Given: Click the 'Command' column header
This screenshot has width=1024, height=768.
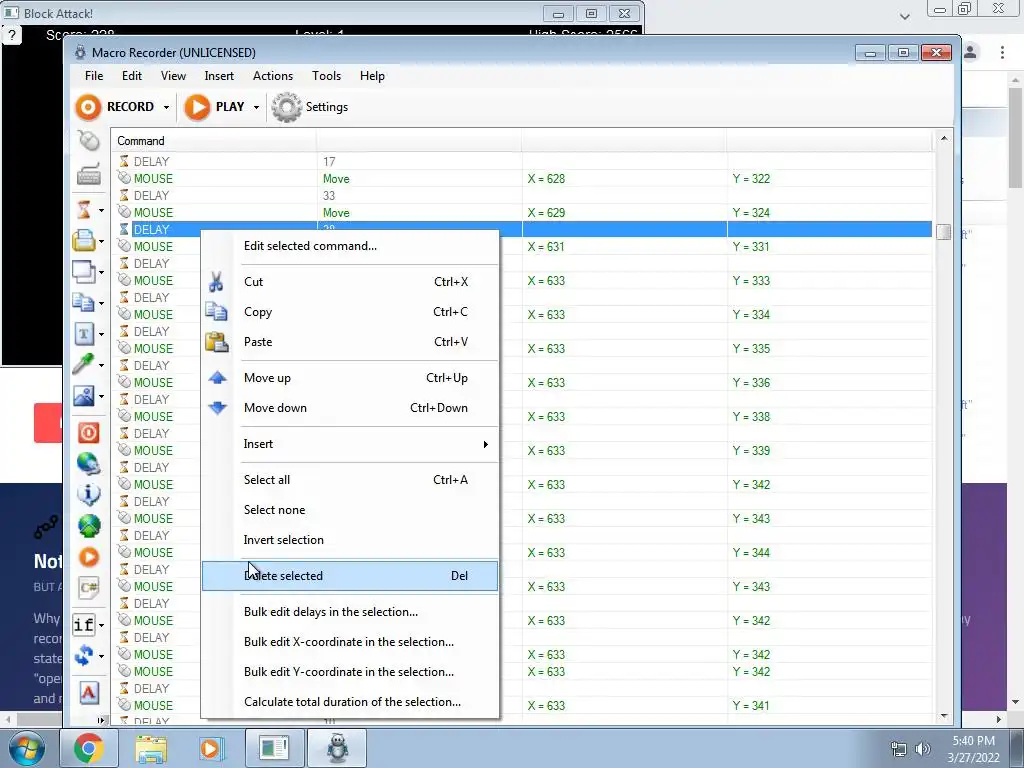Looking at the screenshot, I should point(214,141).
